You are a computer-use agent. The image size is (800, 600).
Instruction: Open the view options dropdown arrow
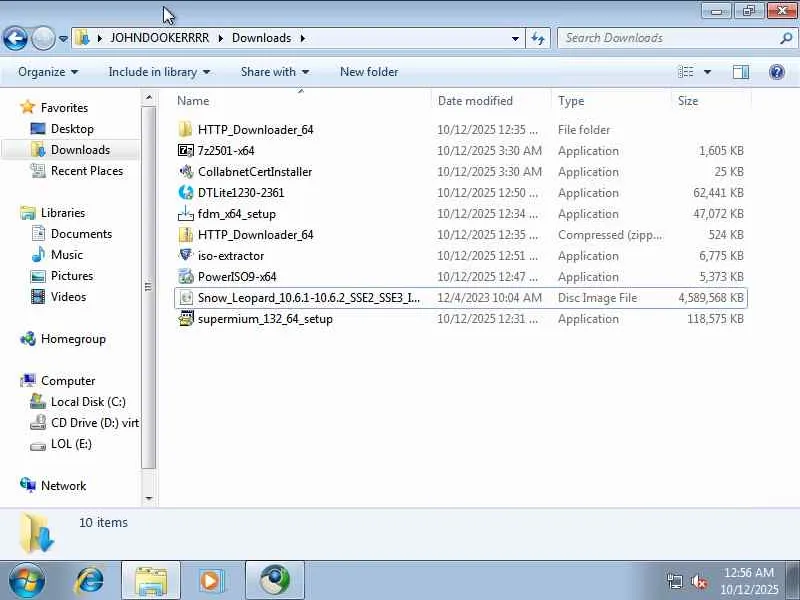point(707,72)
